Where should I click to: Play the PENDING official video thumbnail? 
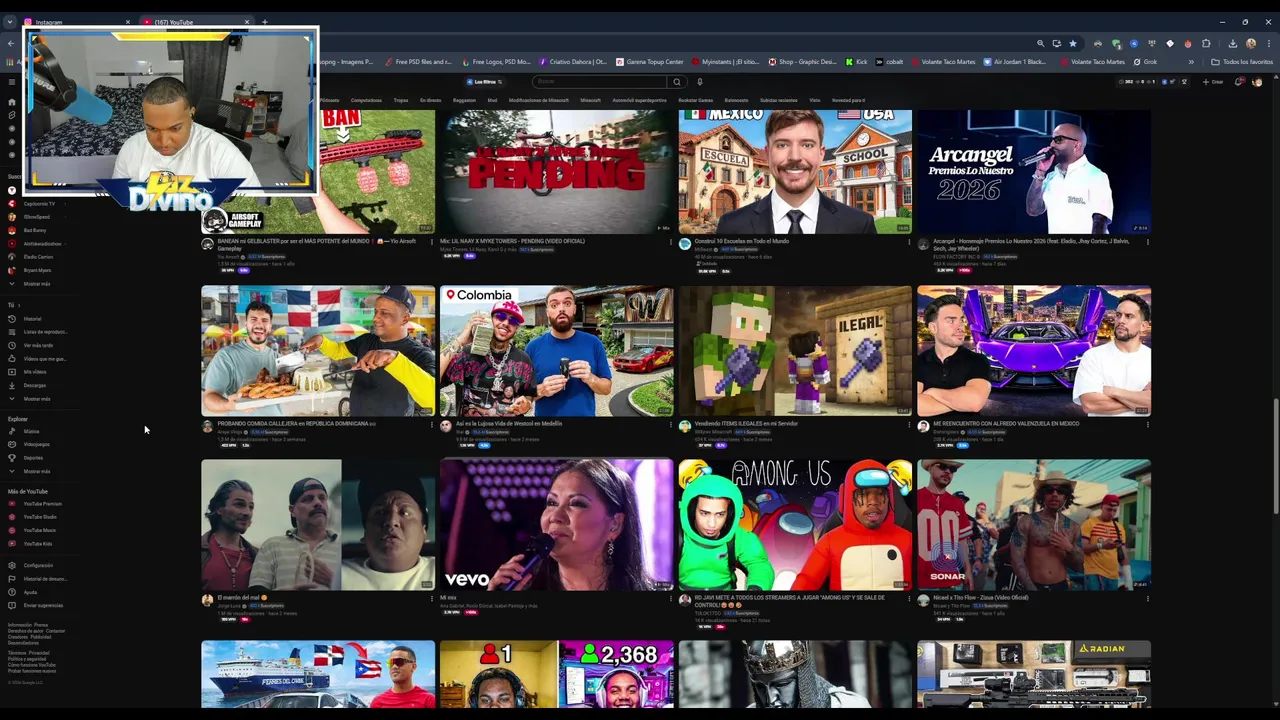pos(556,172)
